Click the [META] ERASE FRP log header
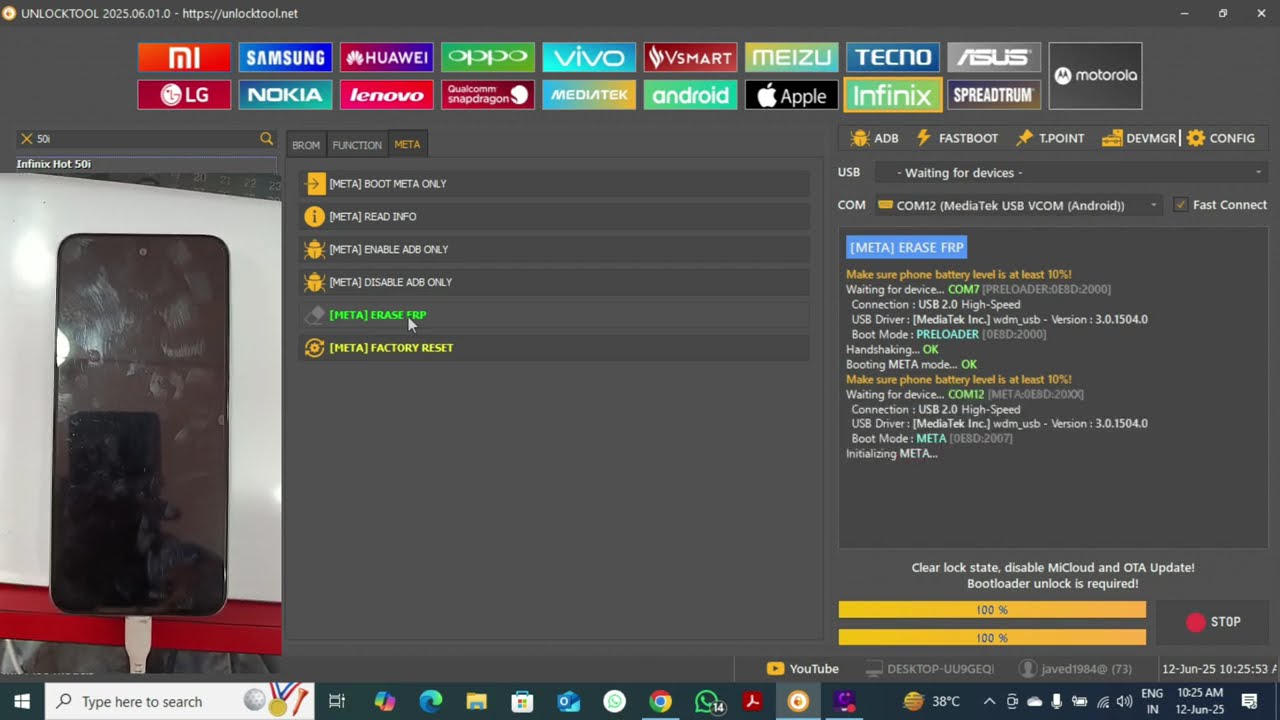Screen dimensions: 1280x720 (907, 247)
